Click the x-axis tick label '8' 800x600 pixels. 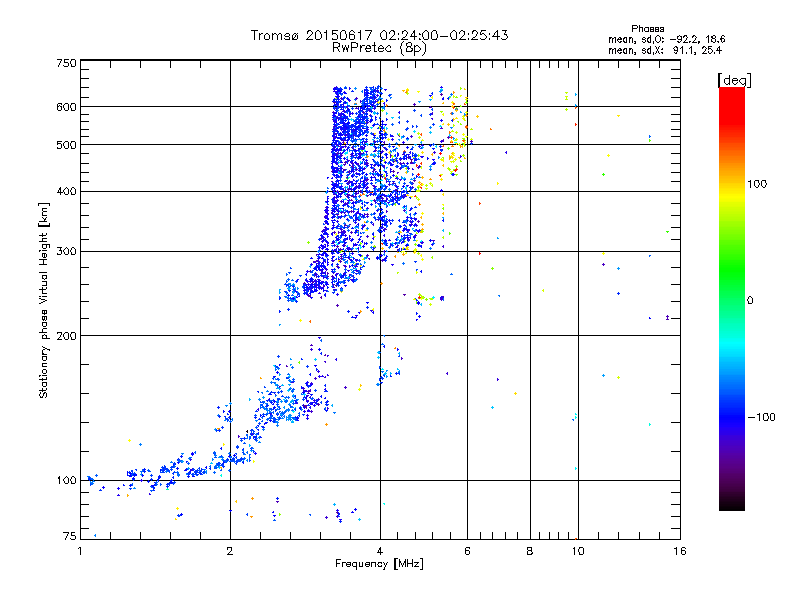530,551
